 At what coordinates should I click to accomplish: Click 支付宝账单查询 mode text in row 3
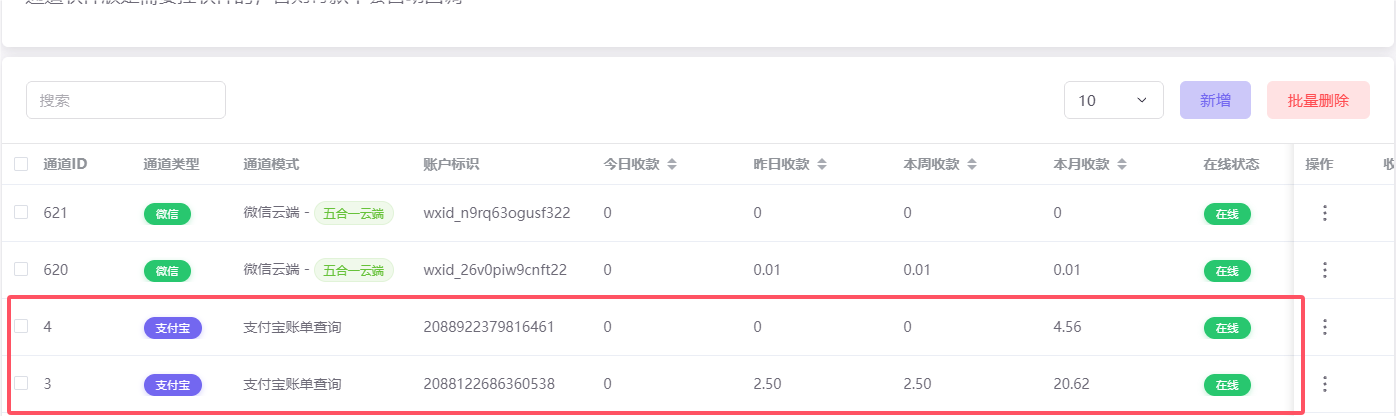click(x=293, y=384)
